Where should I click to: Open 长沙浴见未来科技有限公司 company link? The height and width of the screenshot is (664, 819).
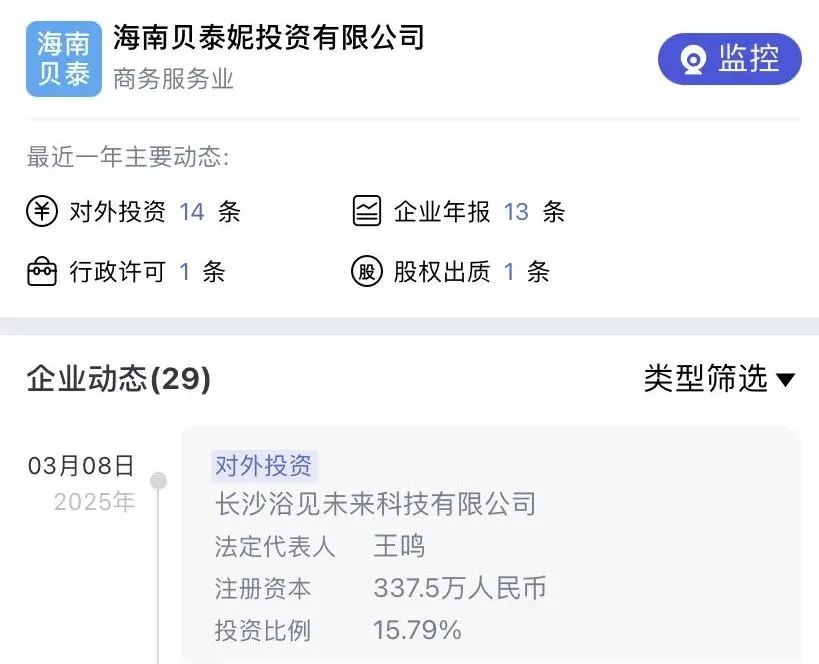376,504
